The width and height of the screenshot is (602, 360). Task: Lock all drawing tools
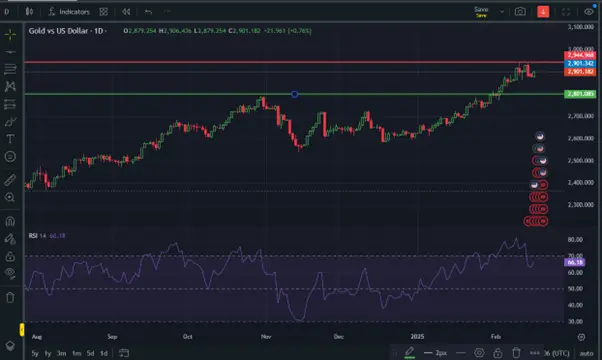(10, 256)
